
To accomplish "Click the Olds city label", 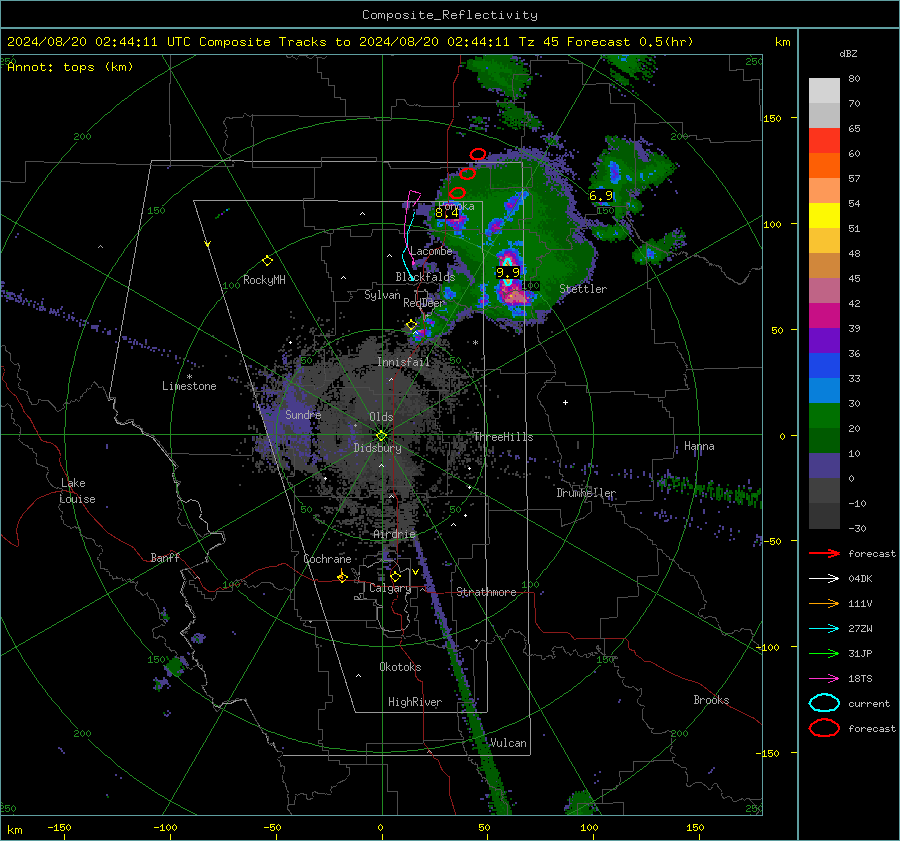I will point(381,417).
